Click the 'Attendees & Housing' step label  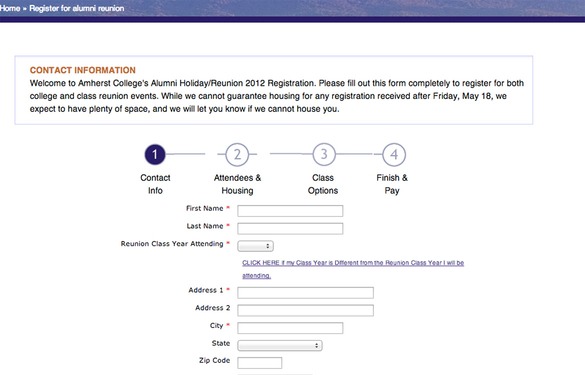(237, 184)
